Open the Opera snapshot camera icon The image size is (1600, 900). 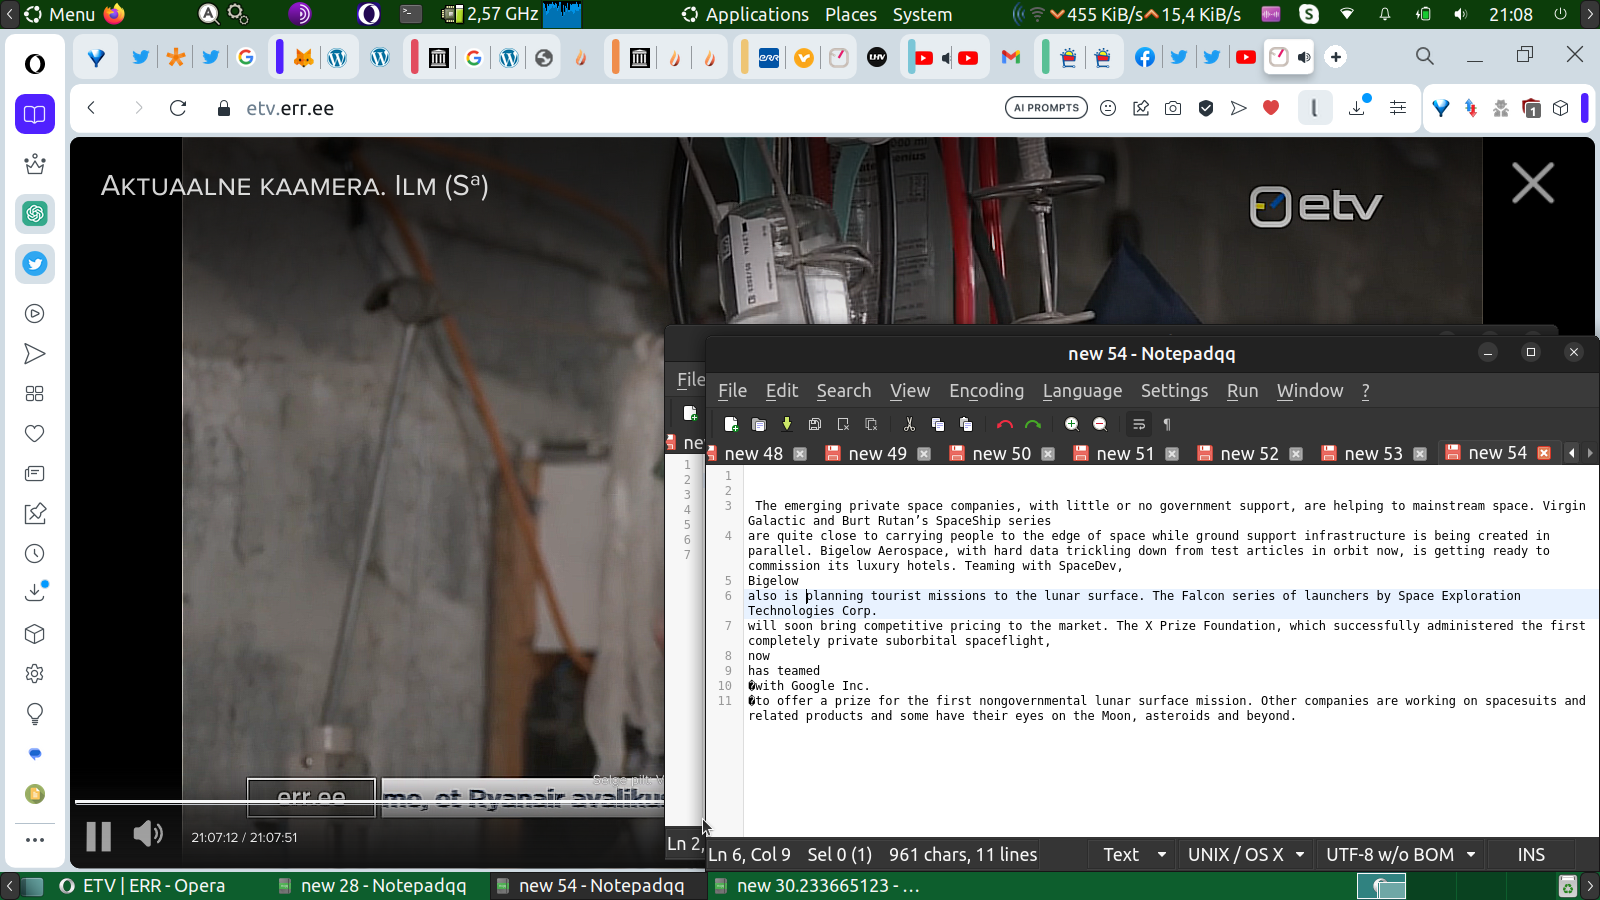point(1173,108)
